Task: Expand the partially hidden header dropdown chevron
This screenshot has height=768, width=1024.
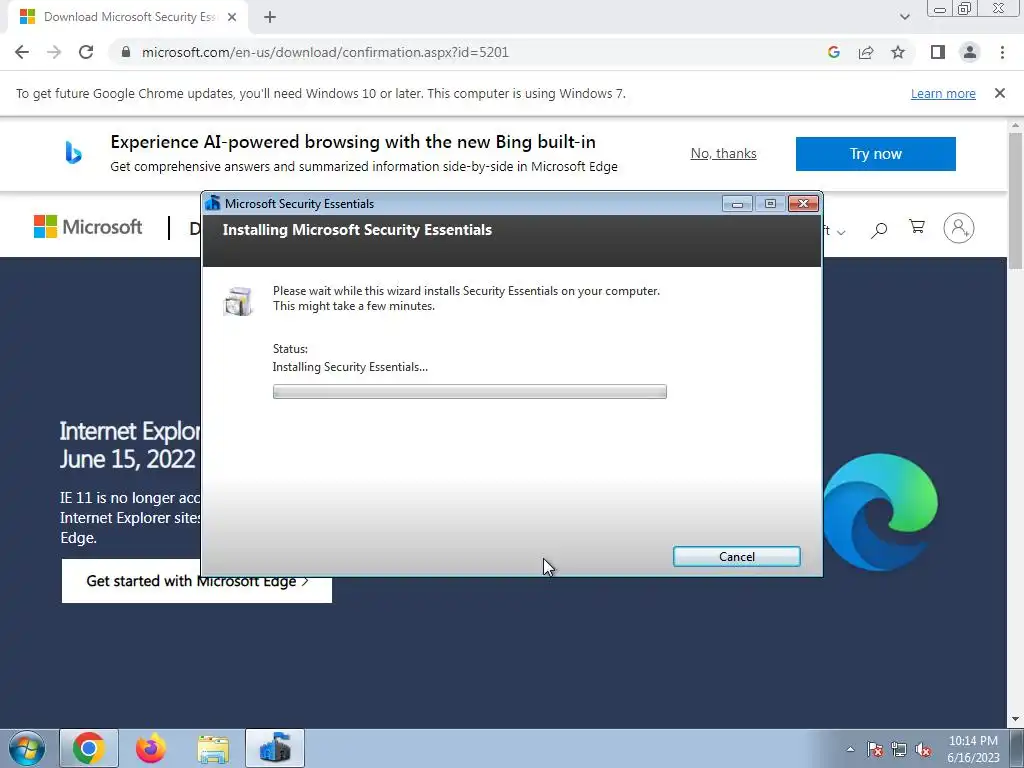Action: 841,232
